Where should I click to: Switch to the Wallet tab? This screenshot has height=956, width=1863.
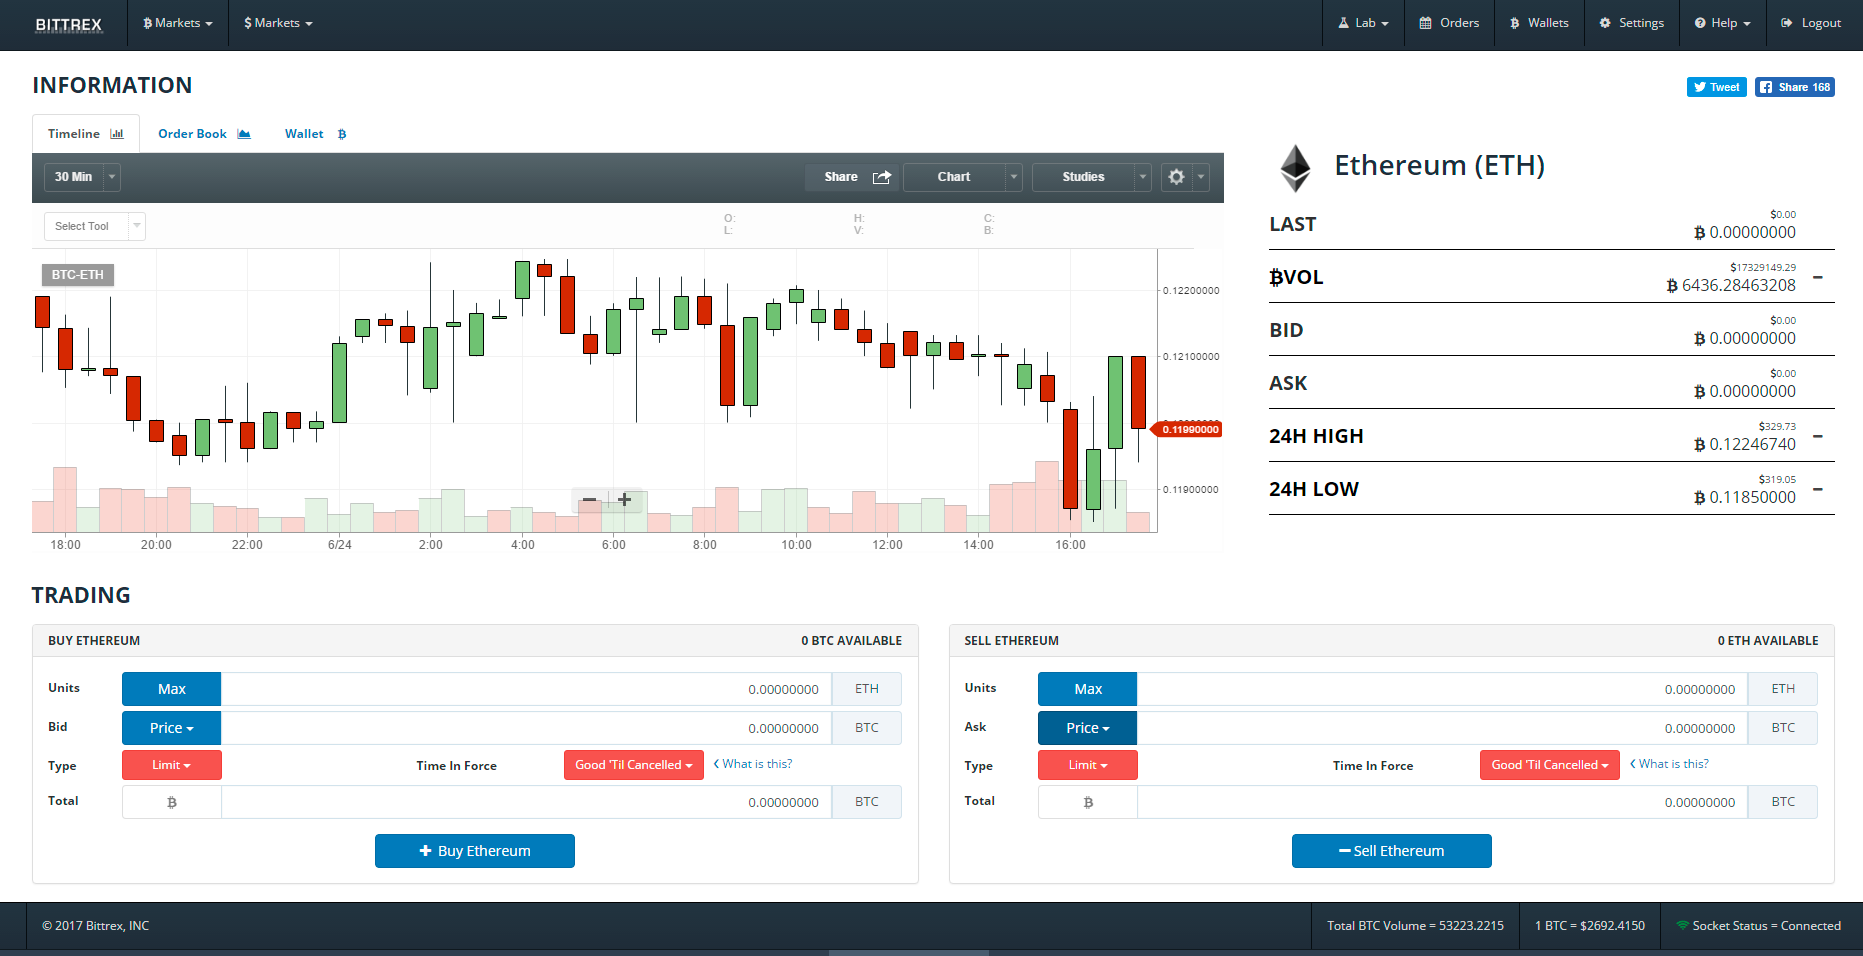[x=316, y=134]
